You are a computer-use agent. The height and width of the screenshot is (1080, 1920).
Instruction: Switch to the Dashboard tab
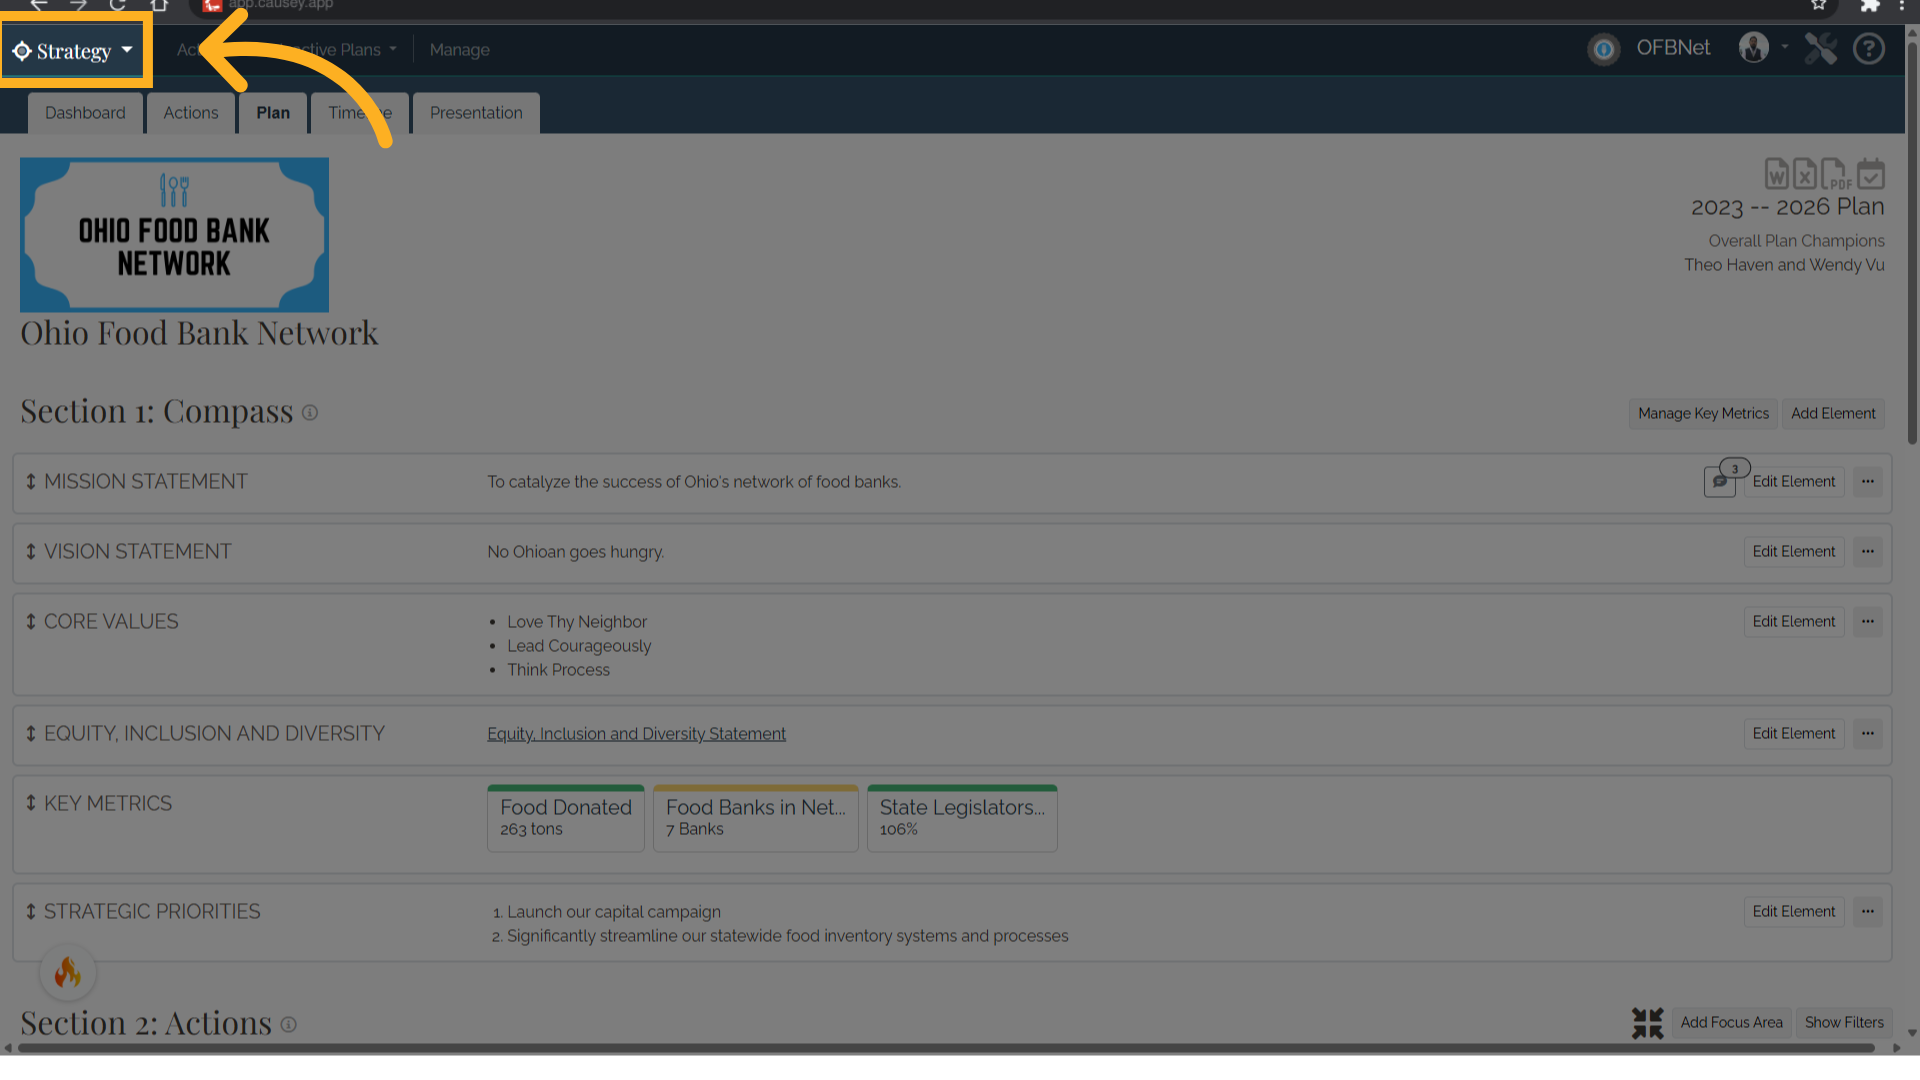[85, 113]
